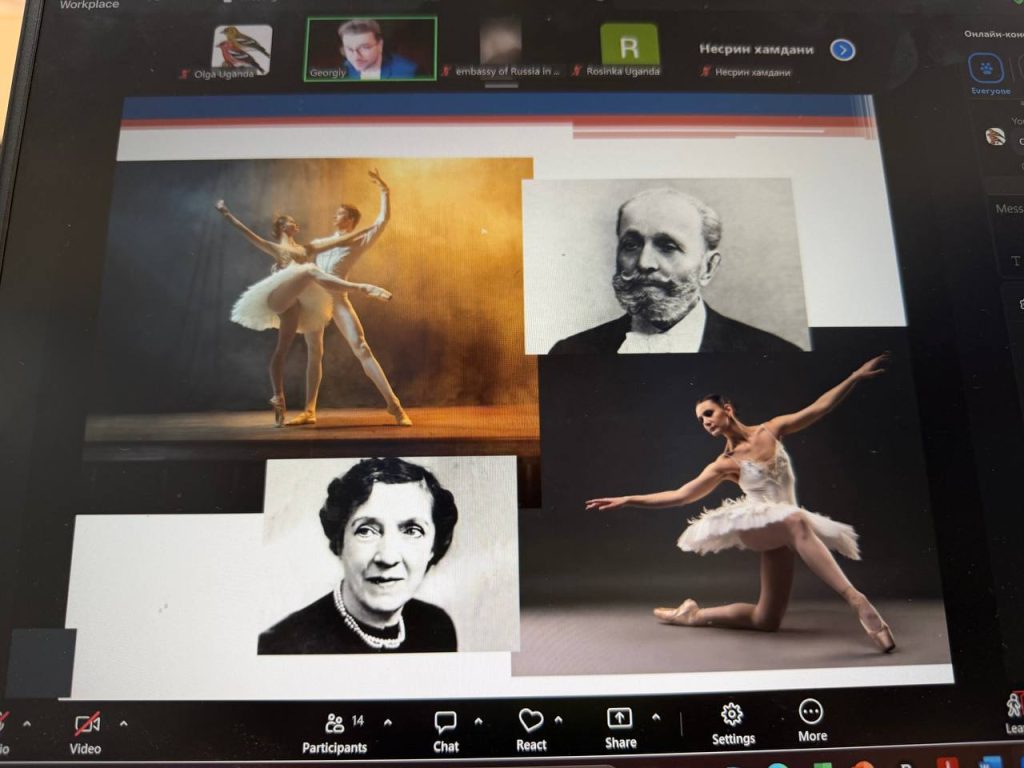Image resolution: width=1024 pixels, height=768 pixels.
Task: Select the Everyone chat group icon
Action: click(x=990, y=72)
